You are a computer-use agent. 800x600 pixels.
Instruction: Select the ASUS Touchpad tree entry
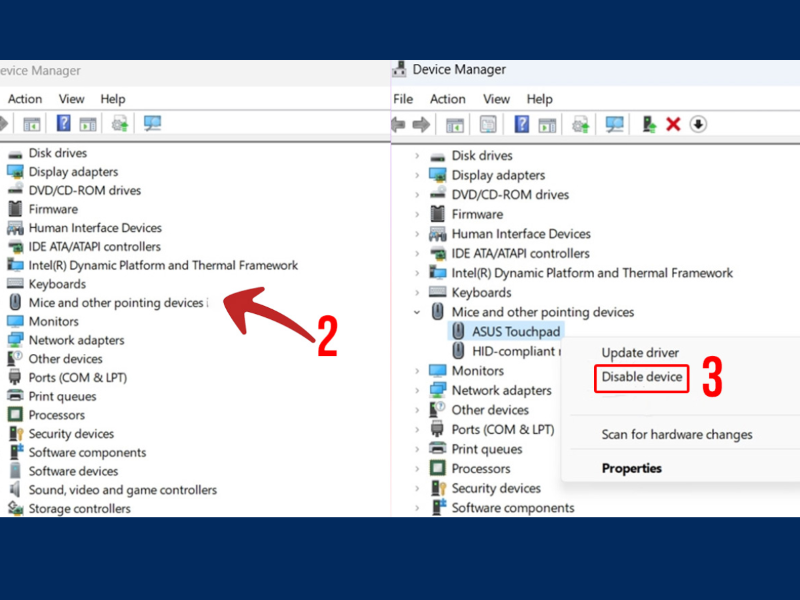point(516,332)
